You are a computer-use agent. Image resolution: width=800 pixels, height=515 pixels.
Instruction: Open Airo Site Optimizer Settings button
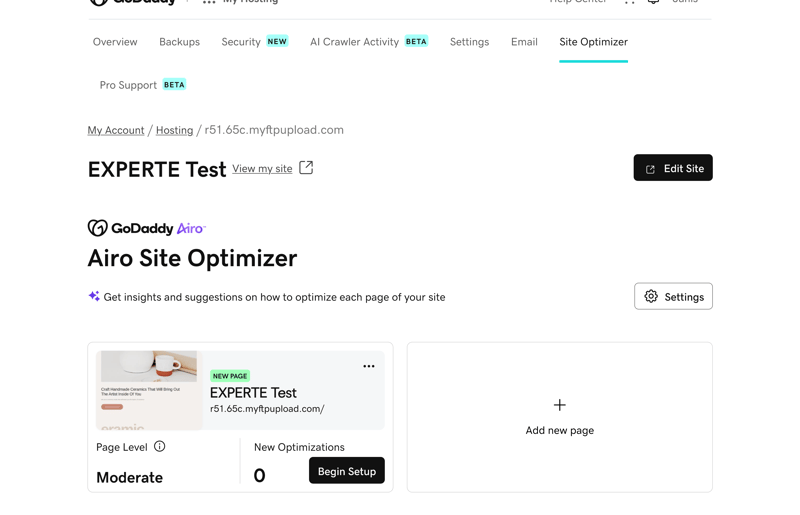673,297
